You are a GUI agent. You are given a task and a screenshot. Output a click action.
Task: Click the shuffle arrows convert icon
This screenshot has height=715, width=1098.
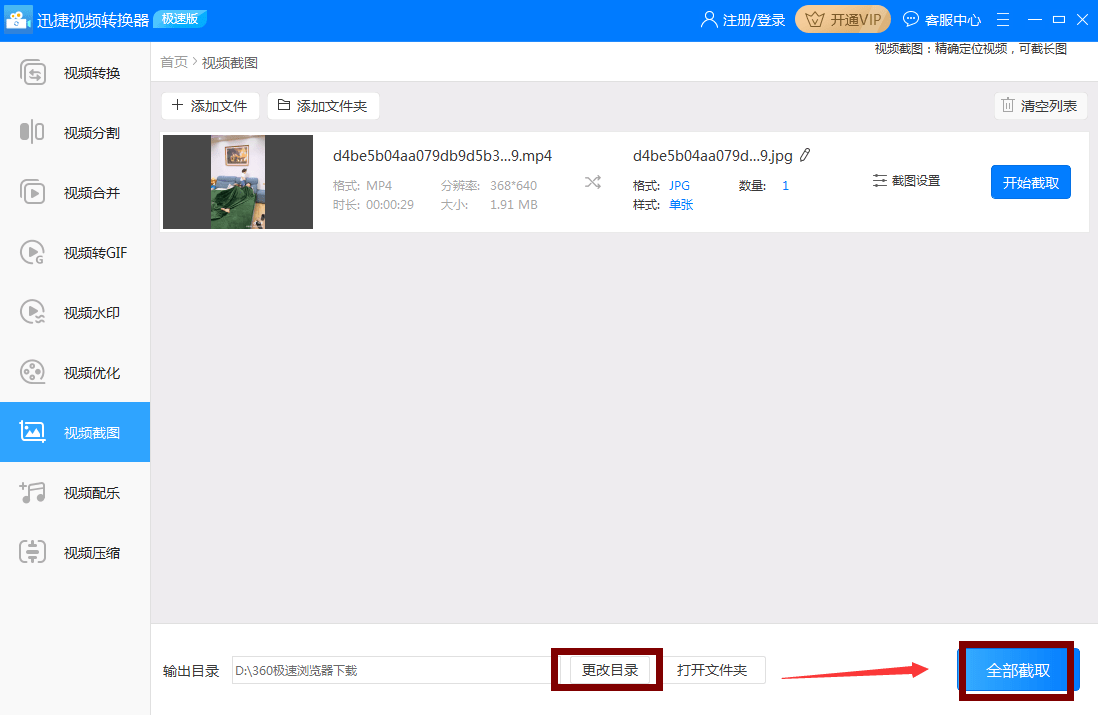[592, 183]
